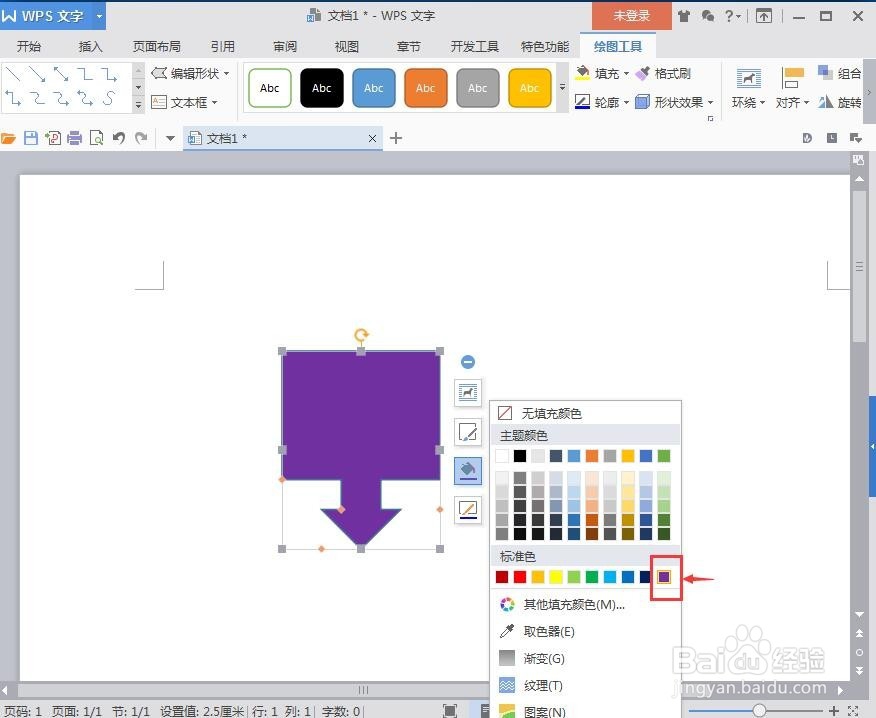Open the Outline dropdown arrow
The width and height of the screenshot is (876, 718).
click(x=626, y=103)
